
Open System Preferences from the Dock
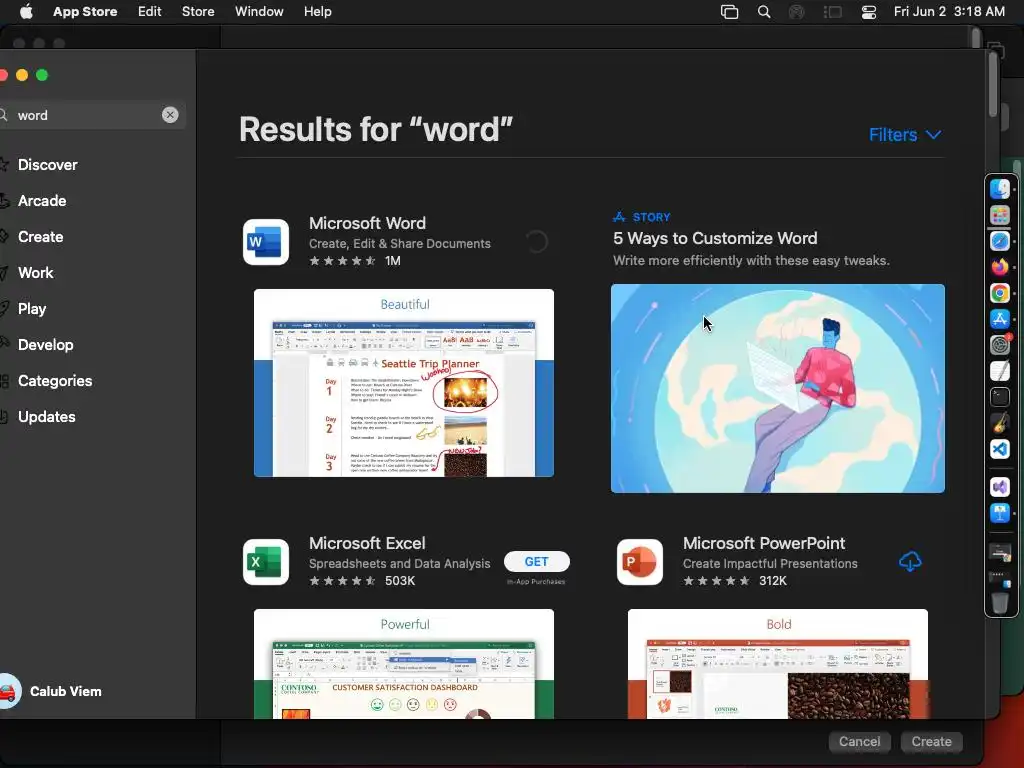click(1000, 344)
